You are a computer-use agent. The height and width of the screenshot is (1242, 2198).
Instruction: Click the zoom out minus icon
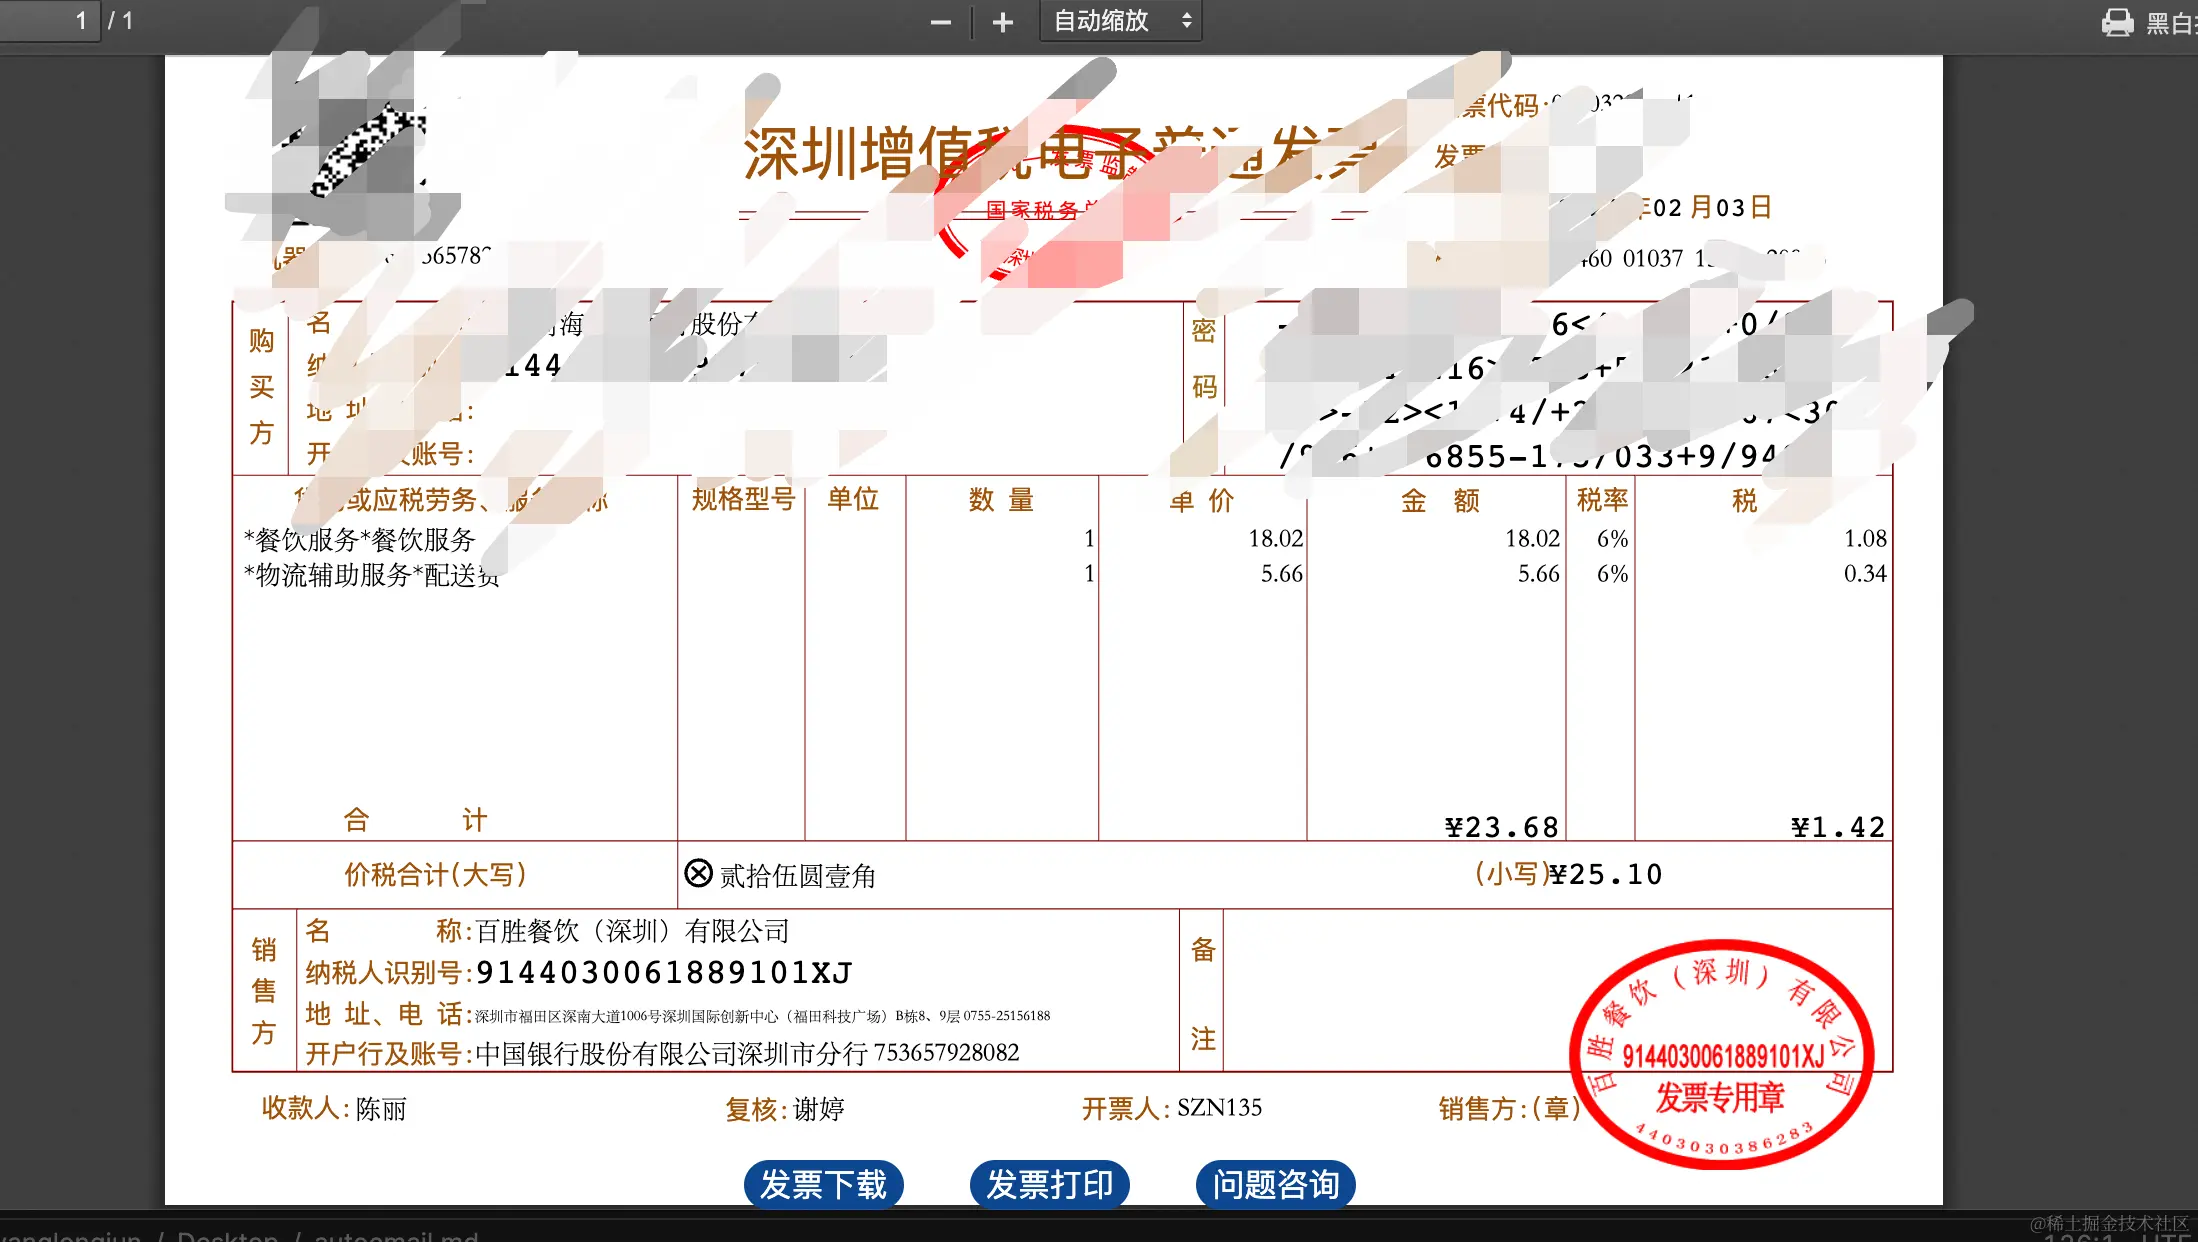[940, 22]
